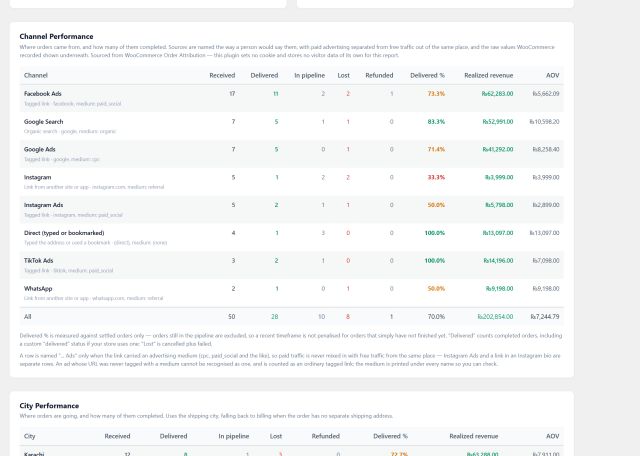Click the All totals row label
This screenshot has width=640, height=456.
27,316
